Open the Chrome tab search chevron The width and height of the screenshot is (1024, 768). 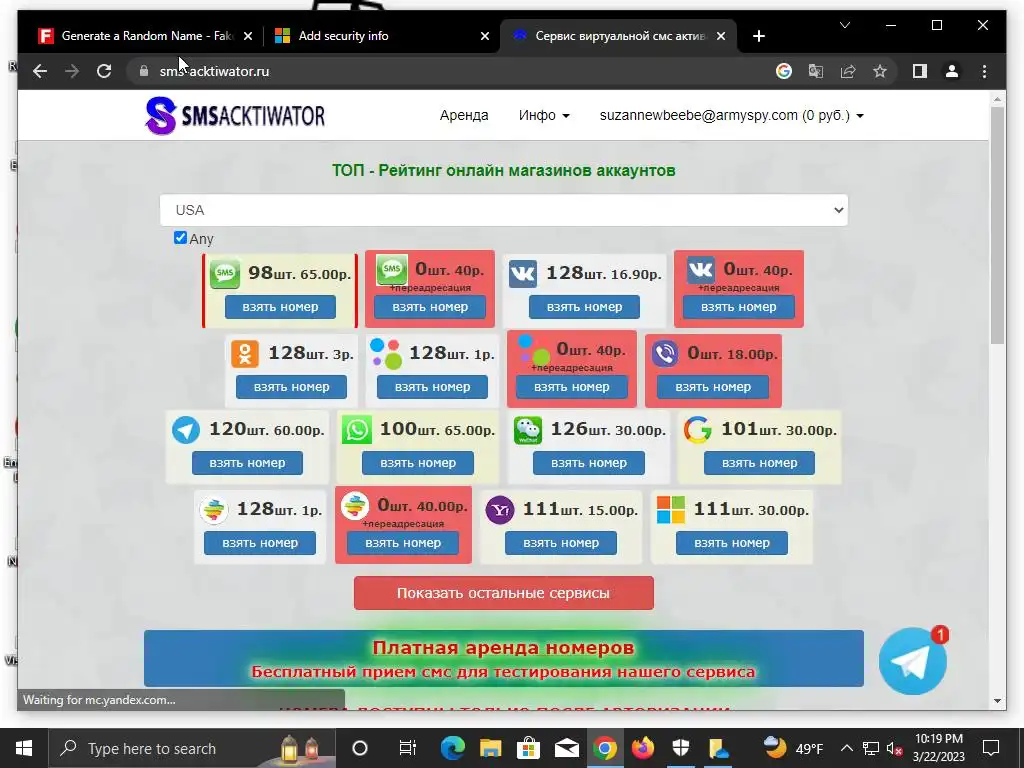coord(844,25)
